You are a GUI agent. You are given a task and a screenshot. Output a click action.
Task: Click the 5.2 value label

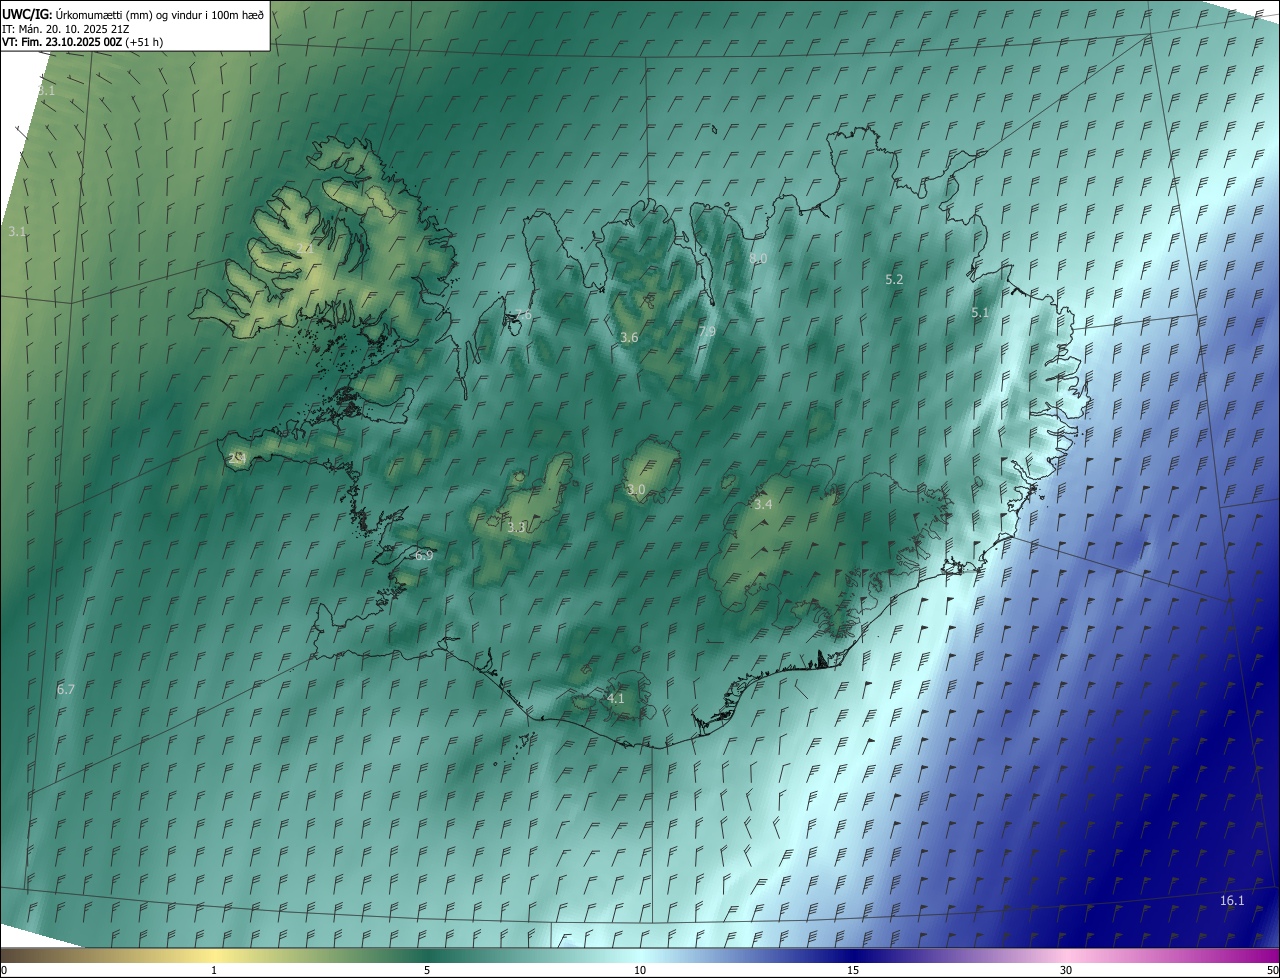[x=894, y=279]
